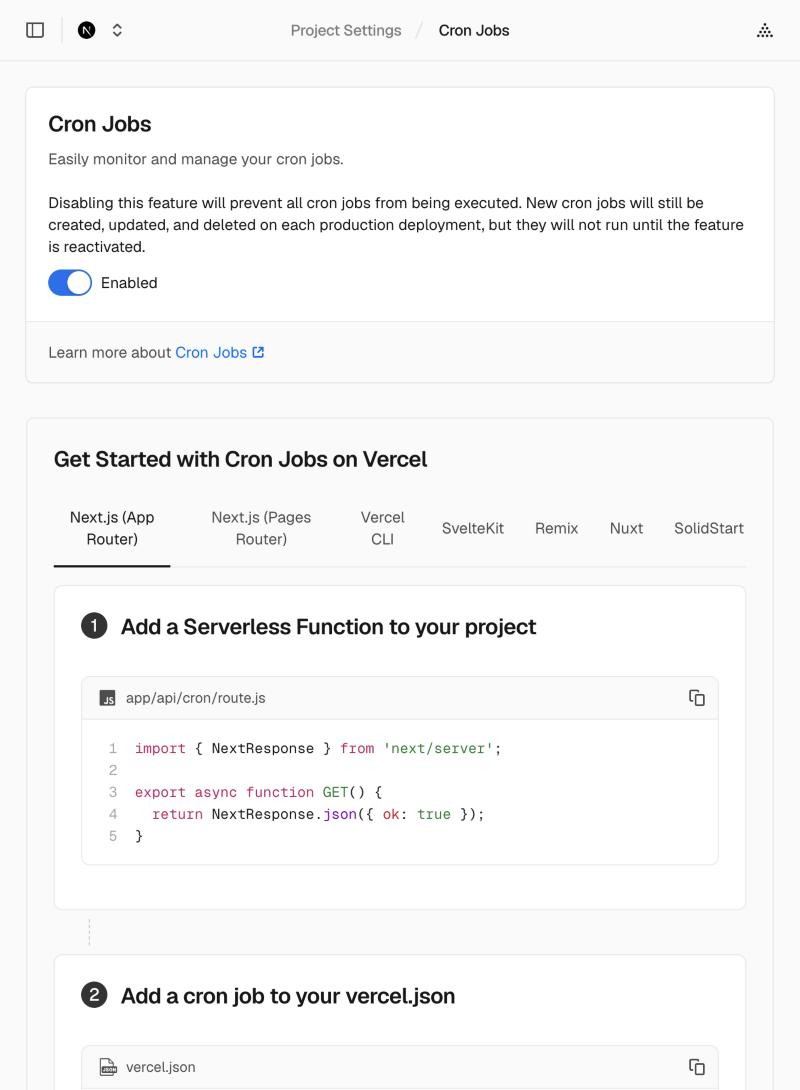Open the Cron Jobs documentation link
The image size is (800, 1090).
point(211,352)
